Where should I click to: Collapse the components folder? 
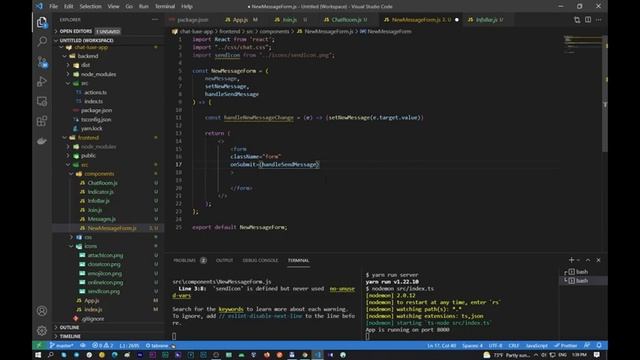tap(99, 174)
